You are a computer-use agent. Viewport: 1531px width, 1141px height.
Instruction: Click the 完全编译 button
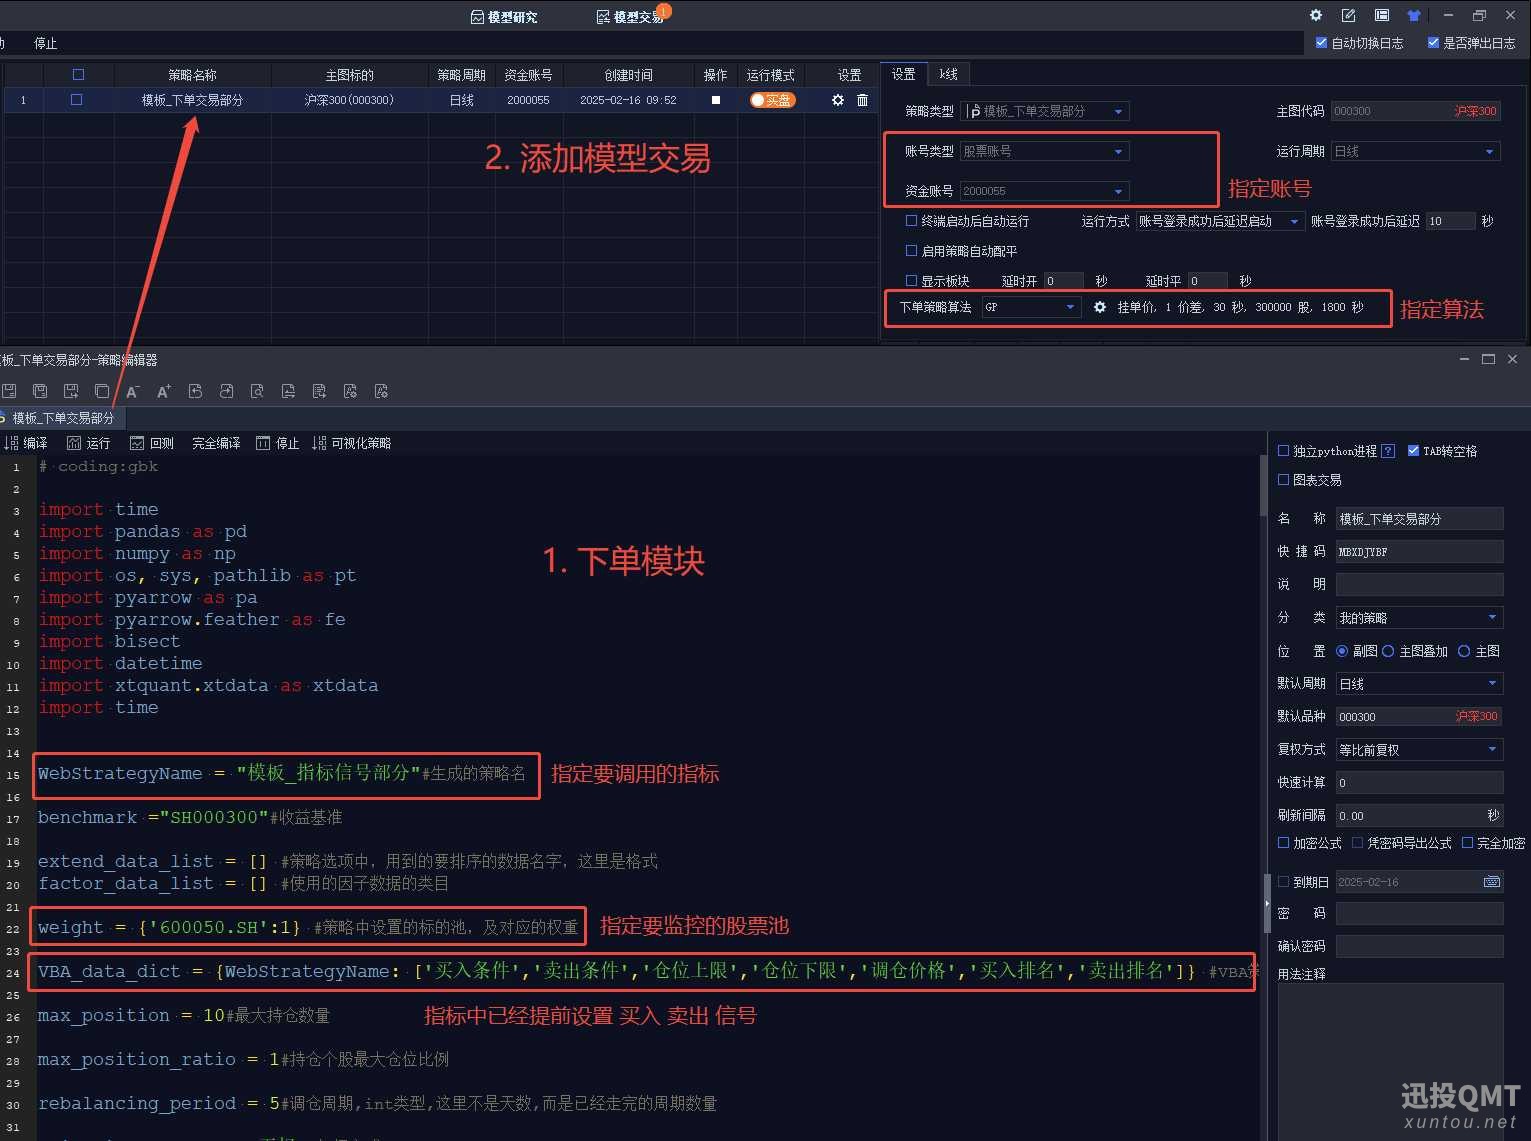(216, 443)
